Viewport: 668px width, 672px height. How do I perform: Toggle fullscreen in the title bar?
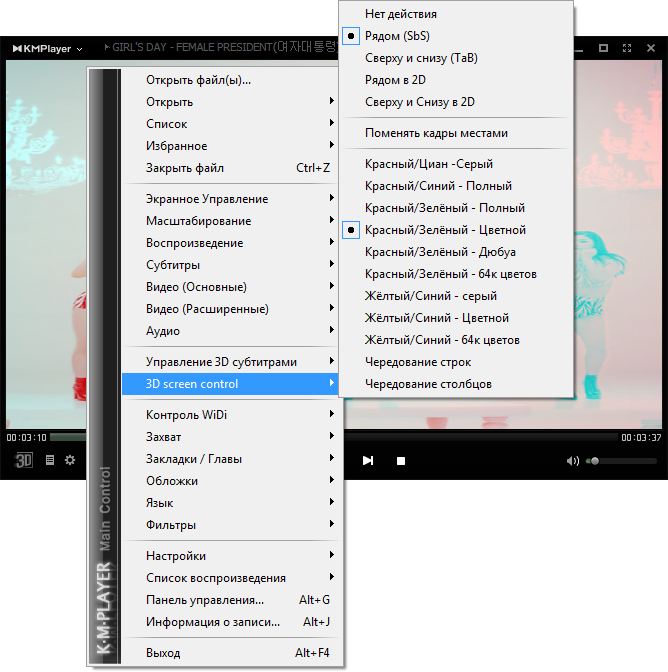click(x=627, y=48)
